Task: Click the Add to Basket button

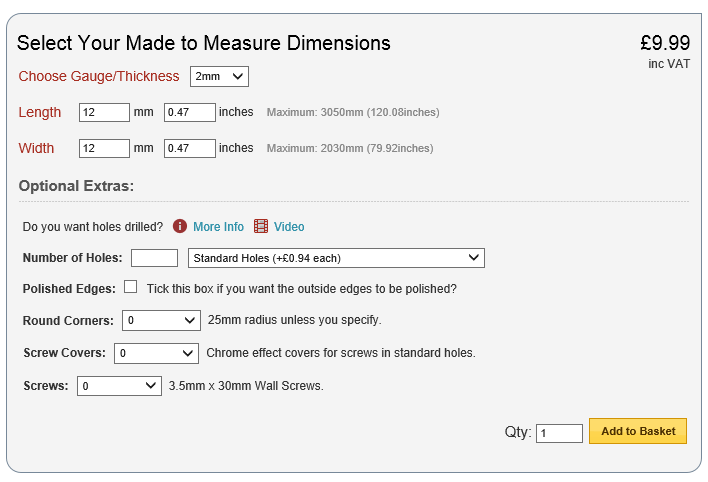Action: [x=638, y=431]
